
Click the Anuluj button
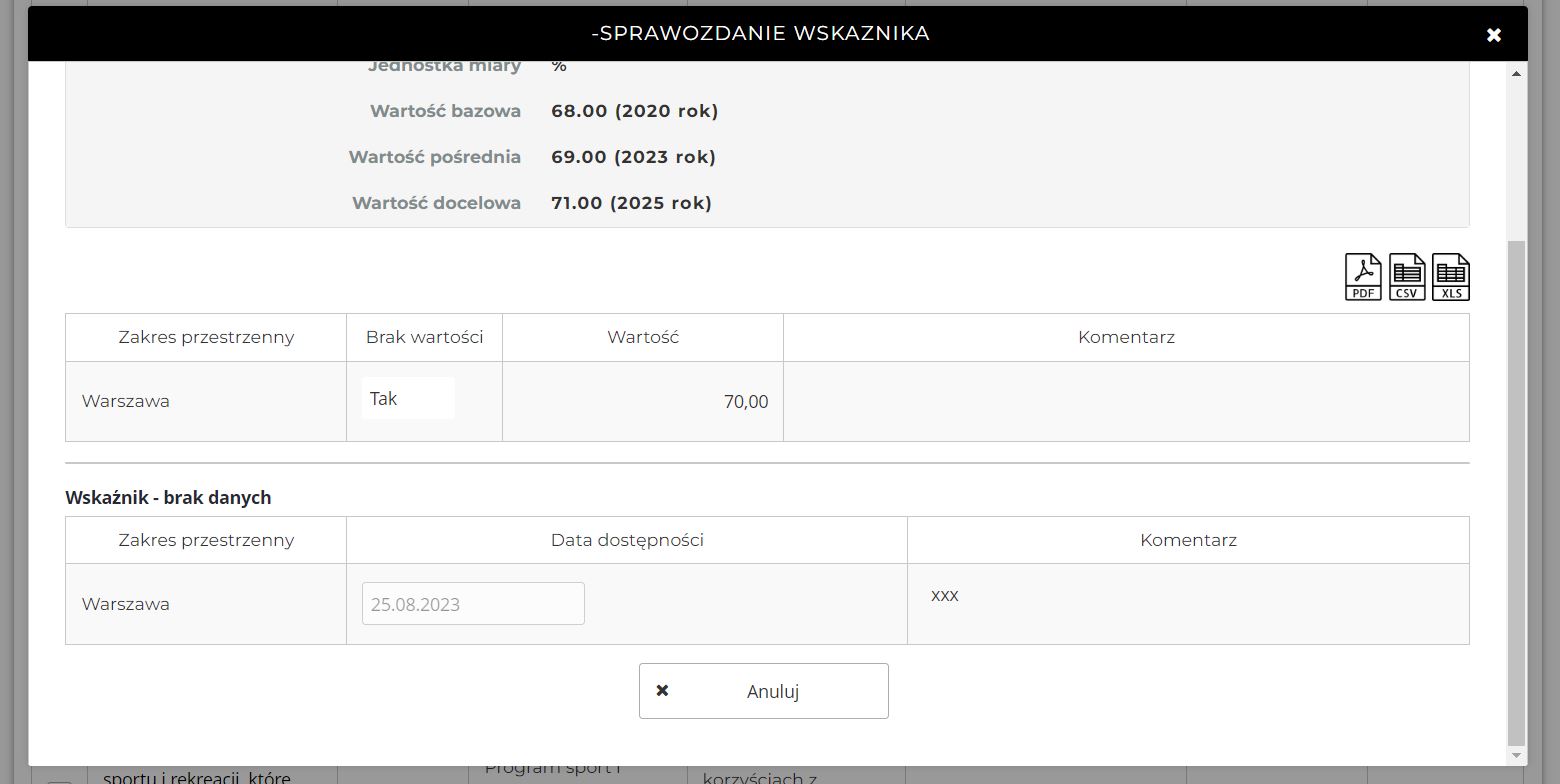[763, 691]
